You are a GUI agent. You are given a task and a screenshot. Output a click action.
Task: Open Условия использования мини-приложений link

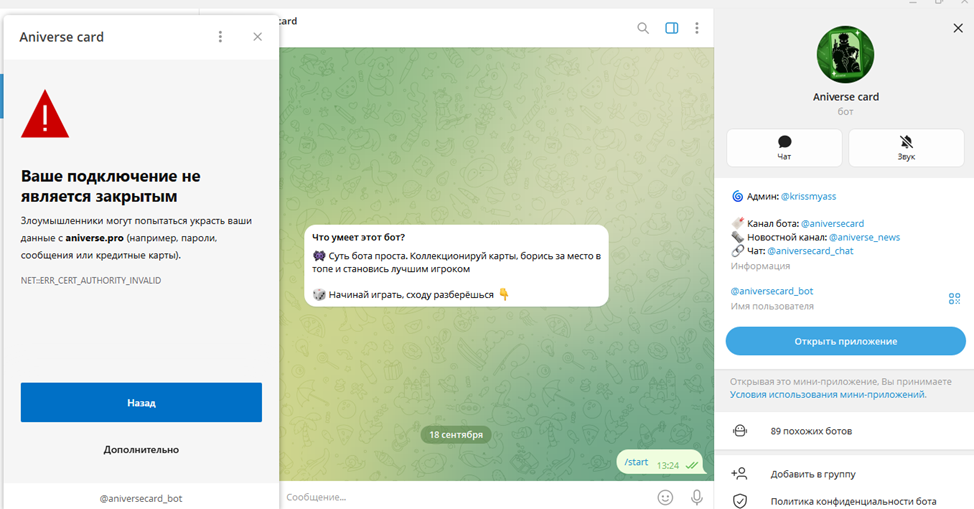[828, 395]
